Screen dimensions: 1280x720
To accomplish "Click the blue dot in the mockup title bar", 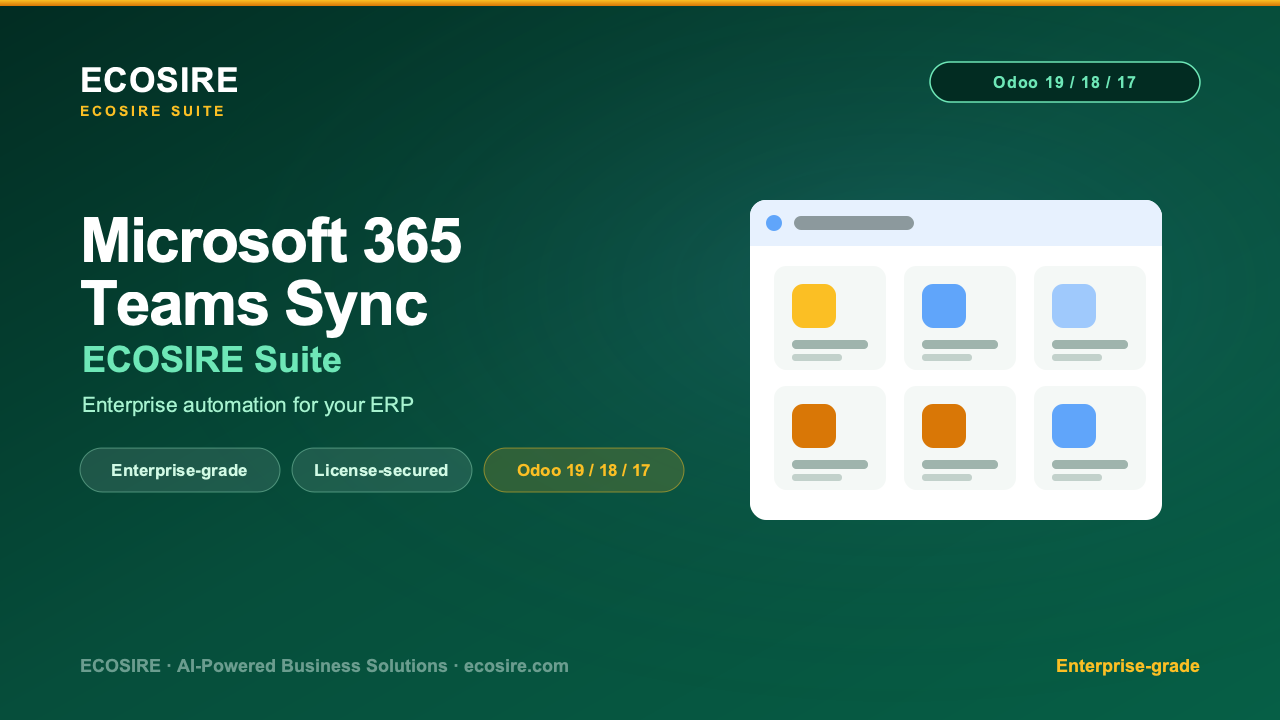I will (x=774, y=223).
